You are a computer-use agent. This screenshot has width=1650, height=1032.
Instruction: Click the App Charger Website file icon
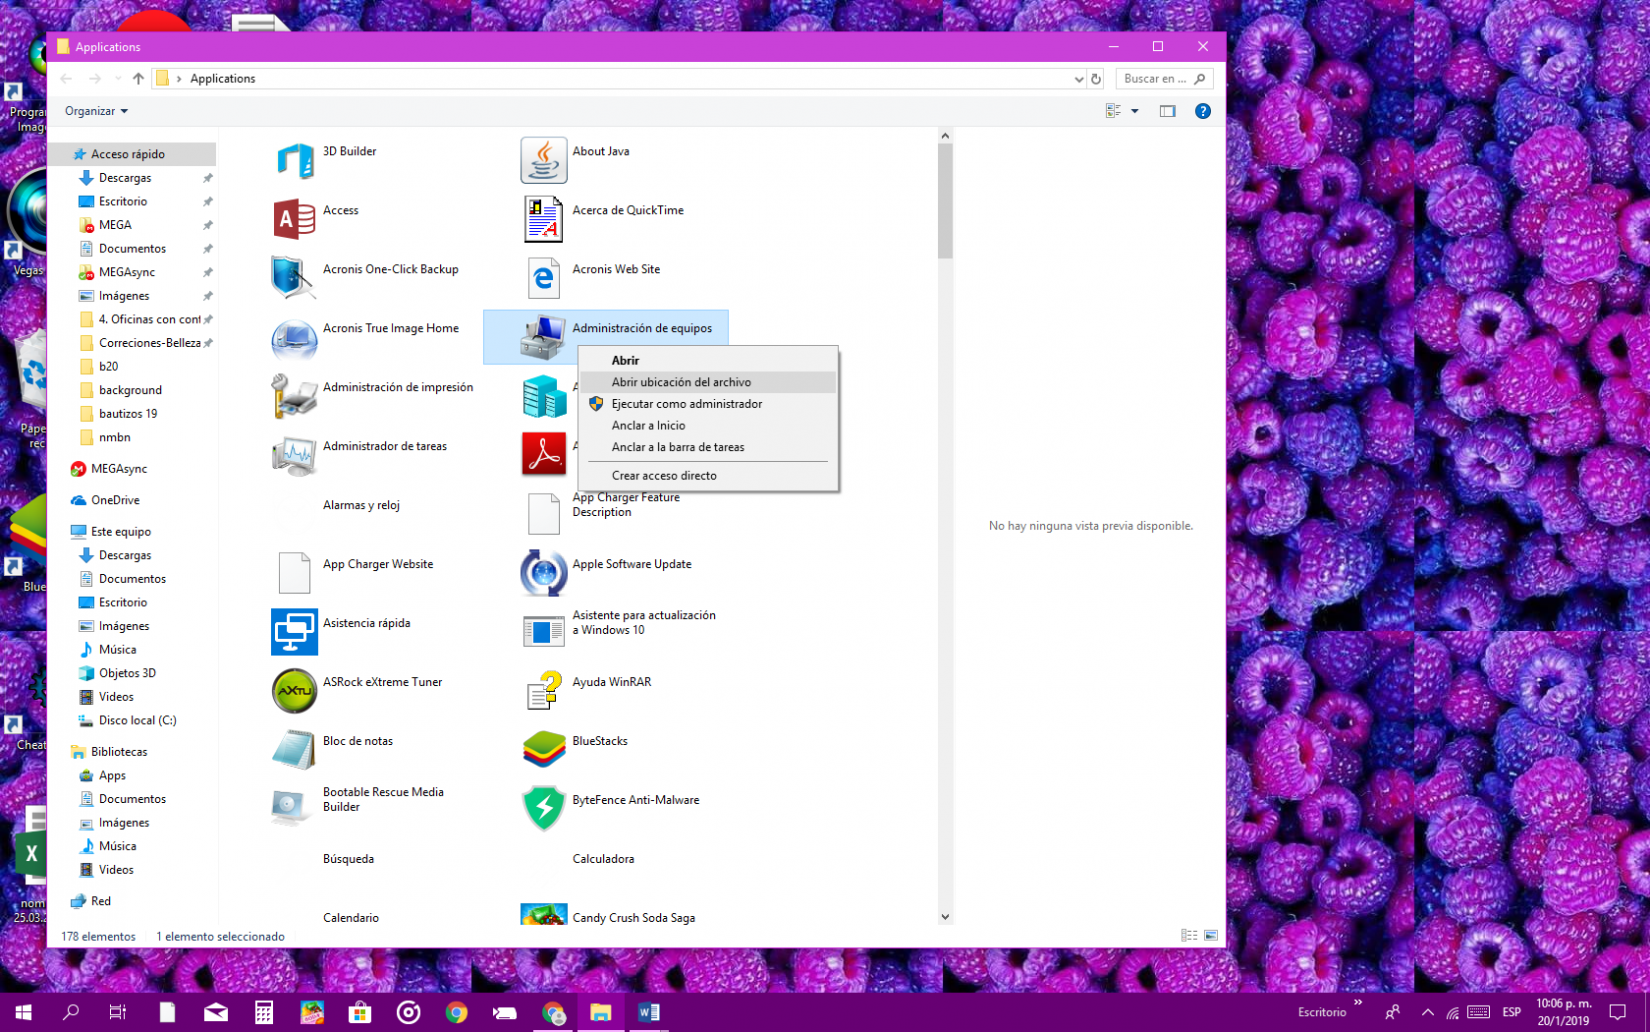(294, 574)
